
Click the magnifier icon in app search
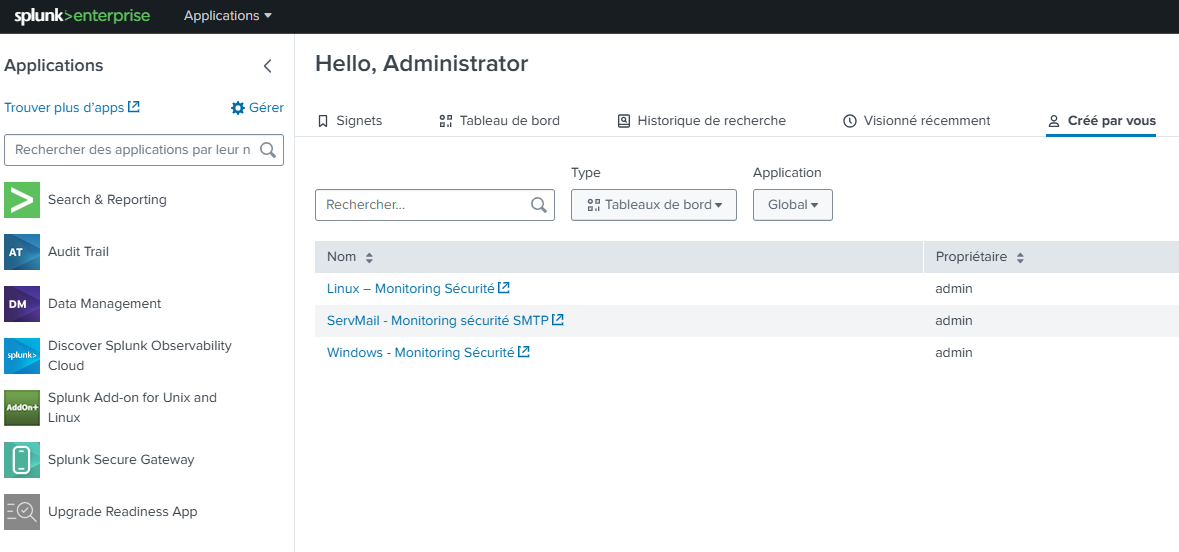[268, 150]
